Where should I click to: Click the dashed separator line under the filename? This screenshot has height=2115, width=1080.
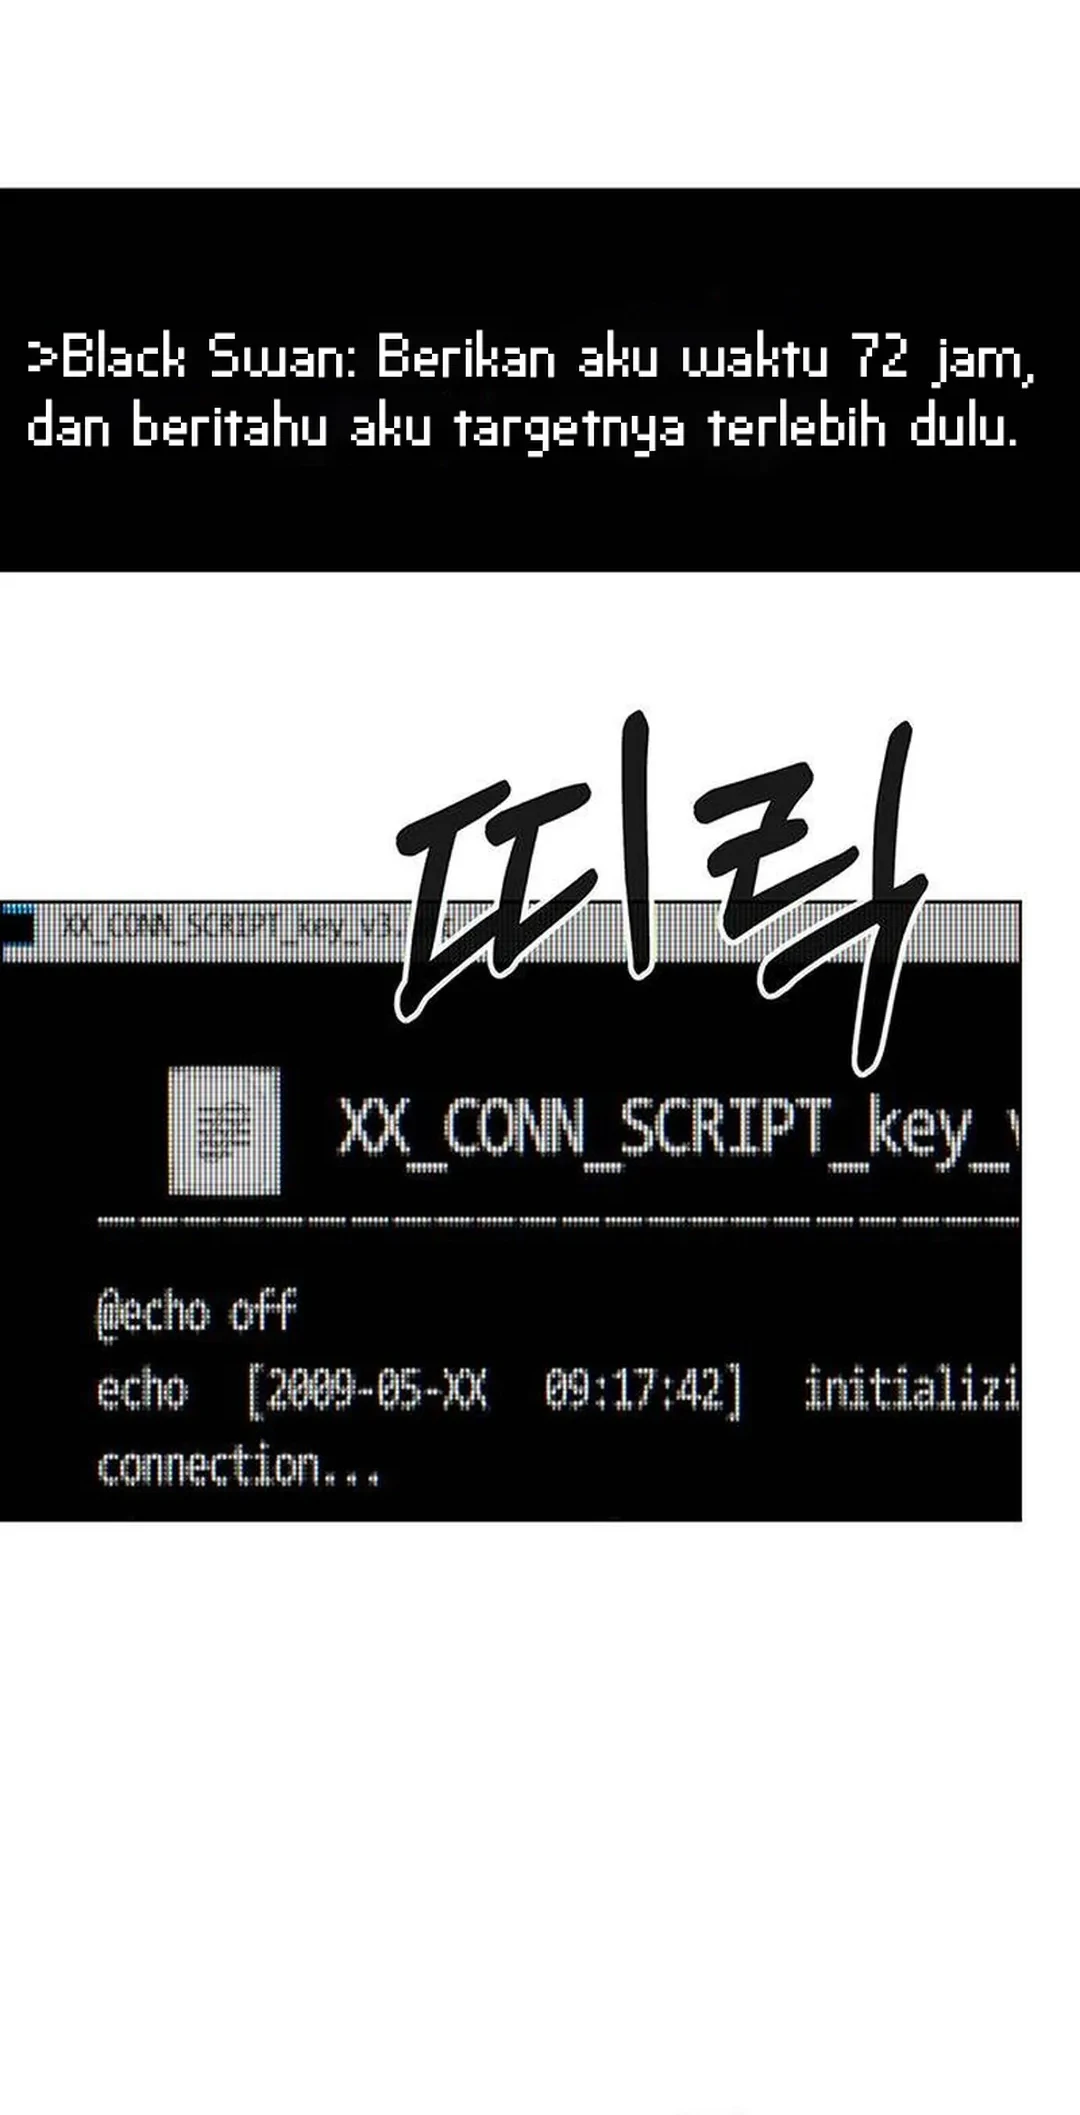(558, 1221)
